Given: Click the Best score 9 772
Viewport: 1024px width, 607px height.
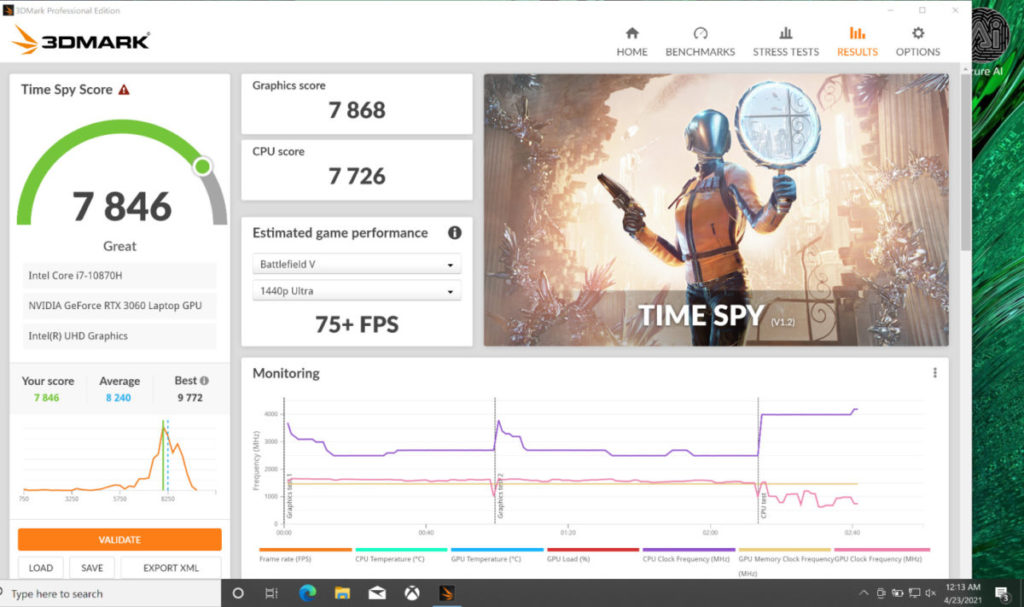Looking at the screenshot, I should [x=190, y=397].
